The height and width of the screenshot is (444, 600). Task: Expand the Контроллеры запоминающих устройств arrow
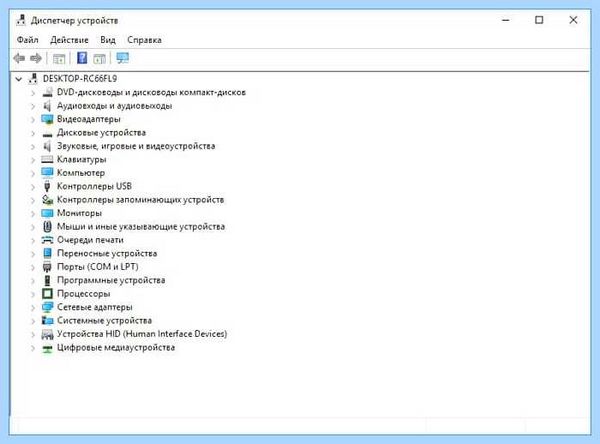click(x=33, y=200)
